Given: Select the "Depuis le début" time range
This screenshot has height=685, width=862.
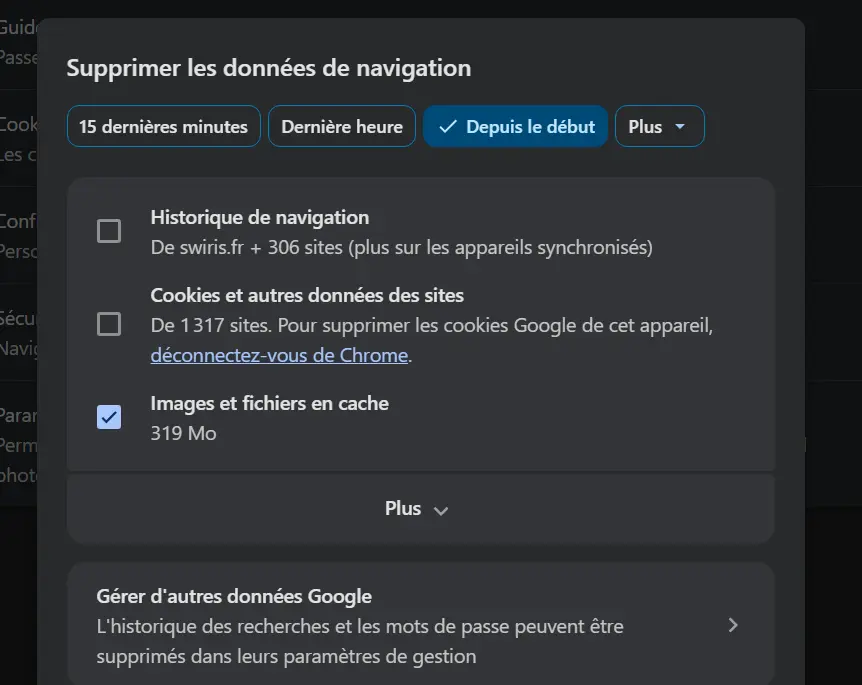Looking at the screenshot, I should tap(515, 126).
